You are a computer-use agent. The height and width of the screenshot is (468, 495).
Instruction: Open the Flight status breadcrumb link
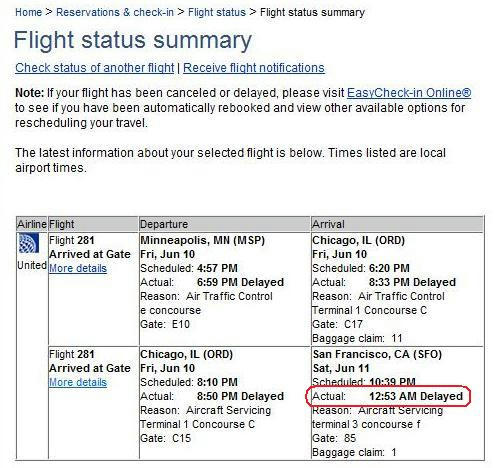tap(217, 12)
